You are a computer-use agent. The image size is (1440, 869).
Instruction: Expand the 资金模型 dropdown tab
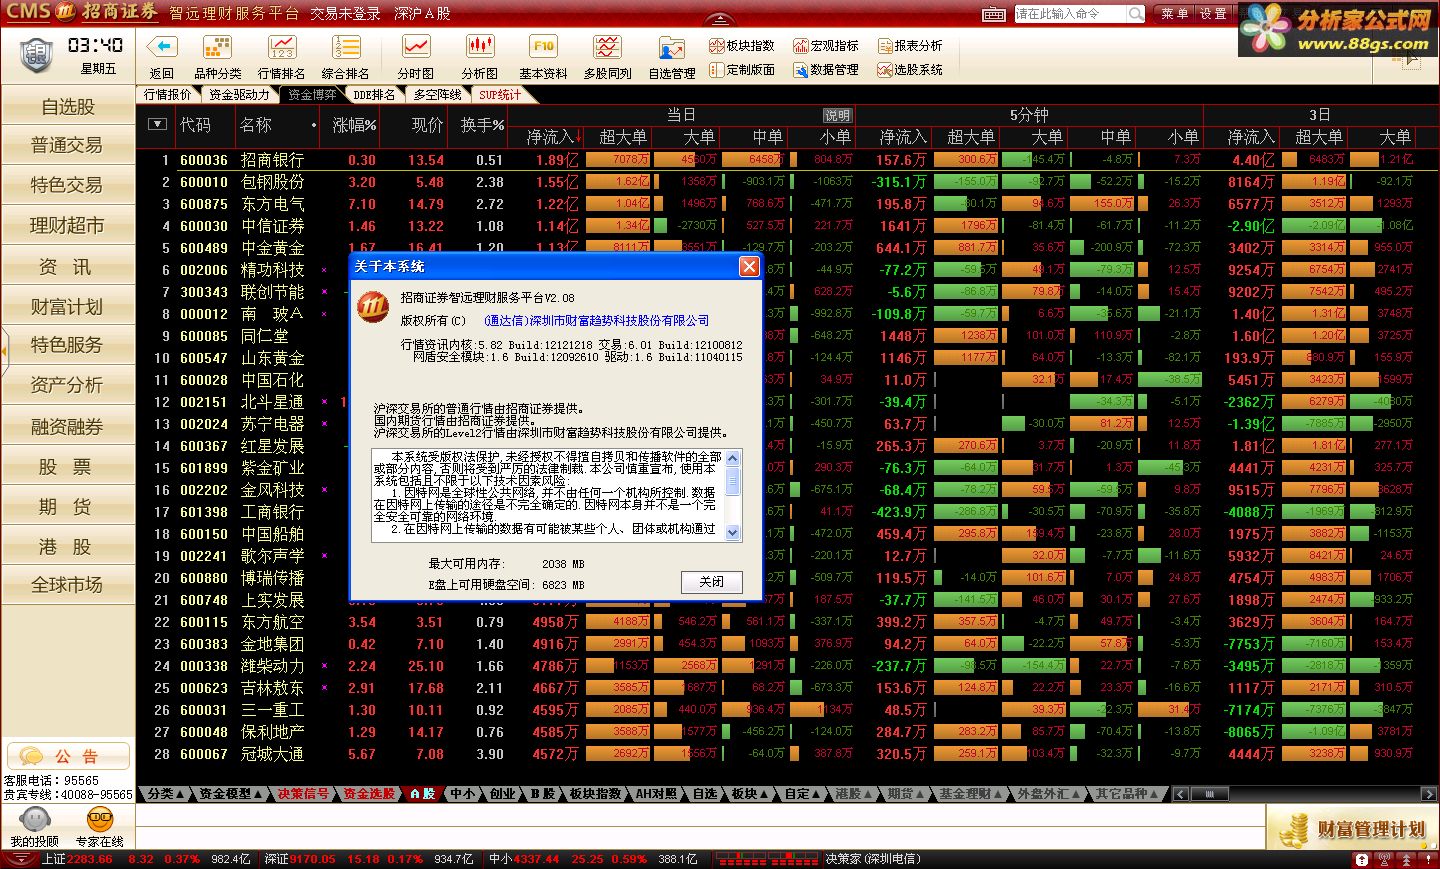pos(231,794)
